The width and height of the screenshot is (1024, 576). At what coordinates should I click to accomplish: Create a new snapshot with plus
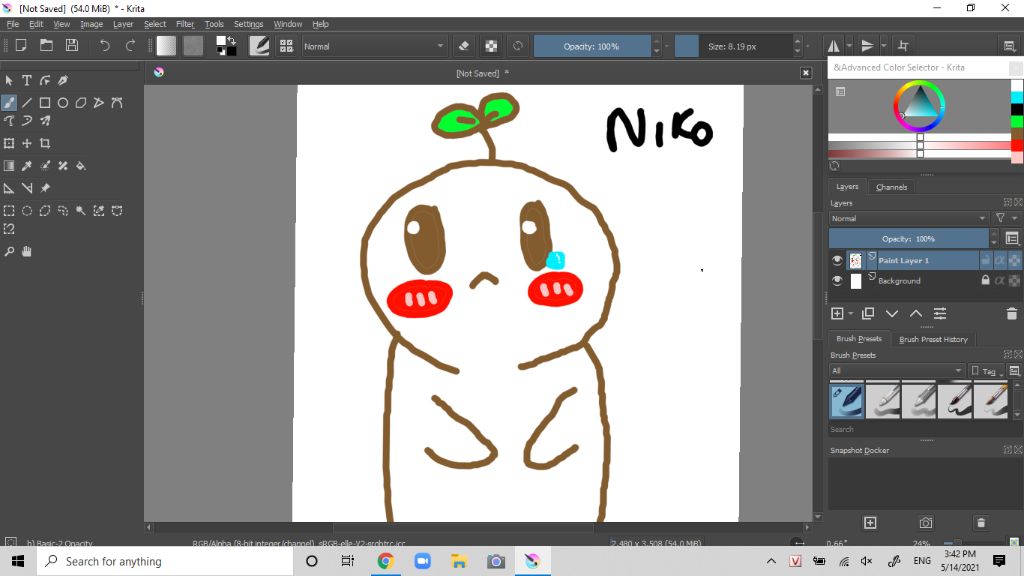(870, 523)
